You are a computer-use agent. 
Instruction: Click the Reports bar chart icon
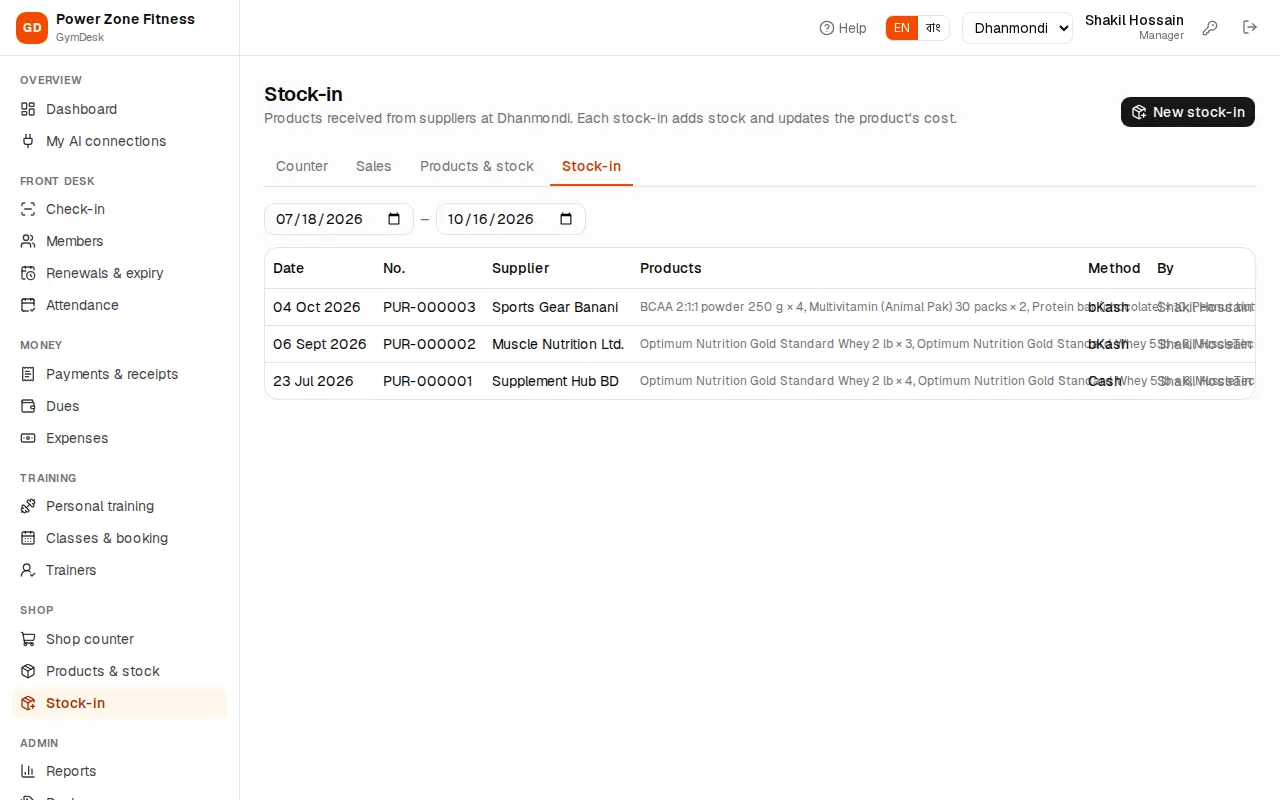click(28, 771)
